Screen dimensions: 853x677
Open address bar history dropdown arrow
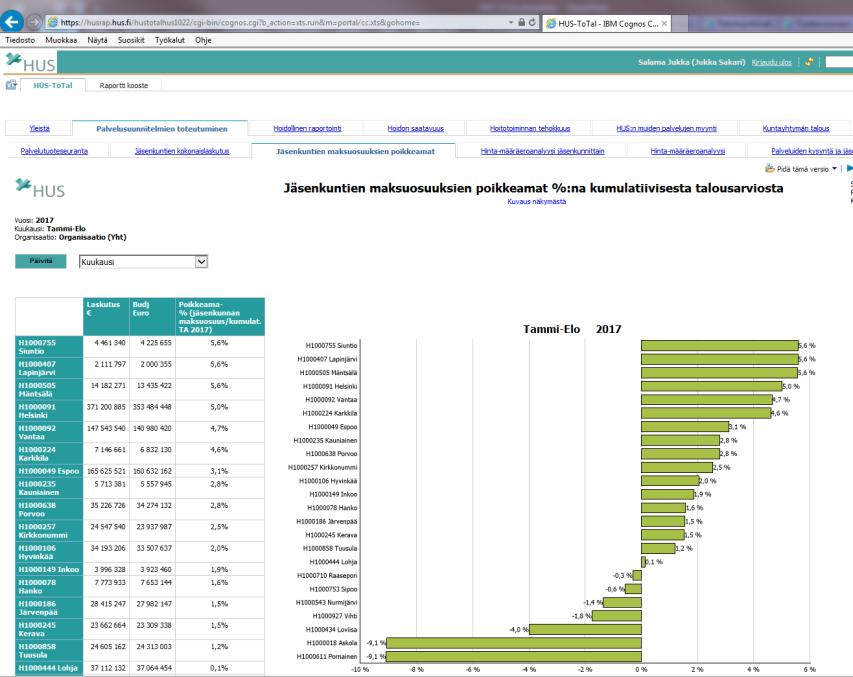tap(511, 22)
